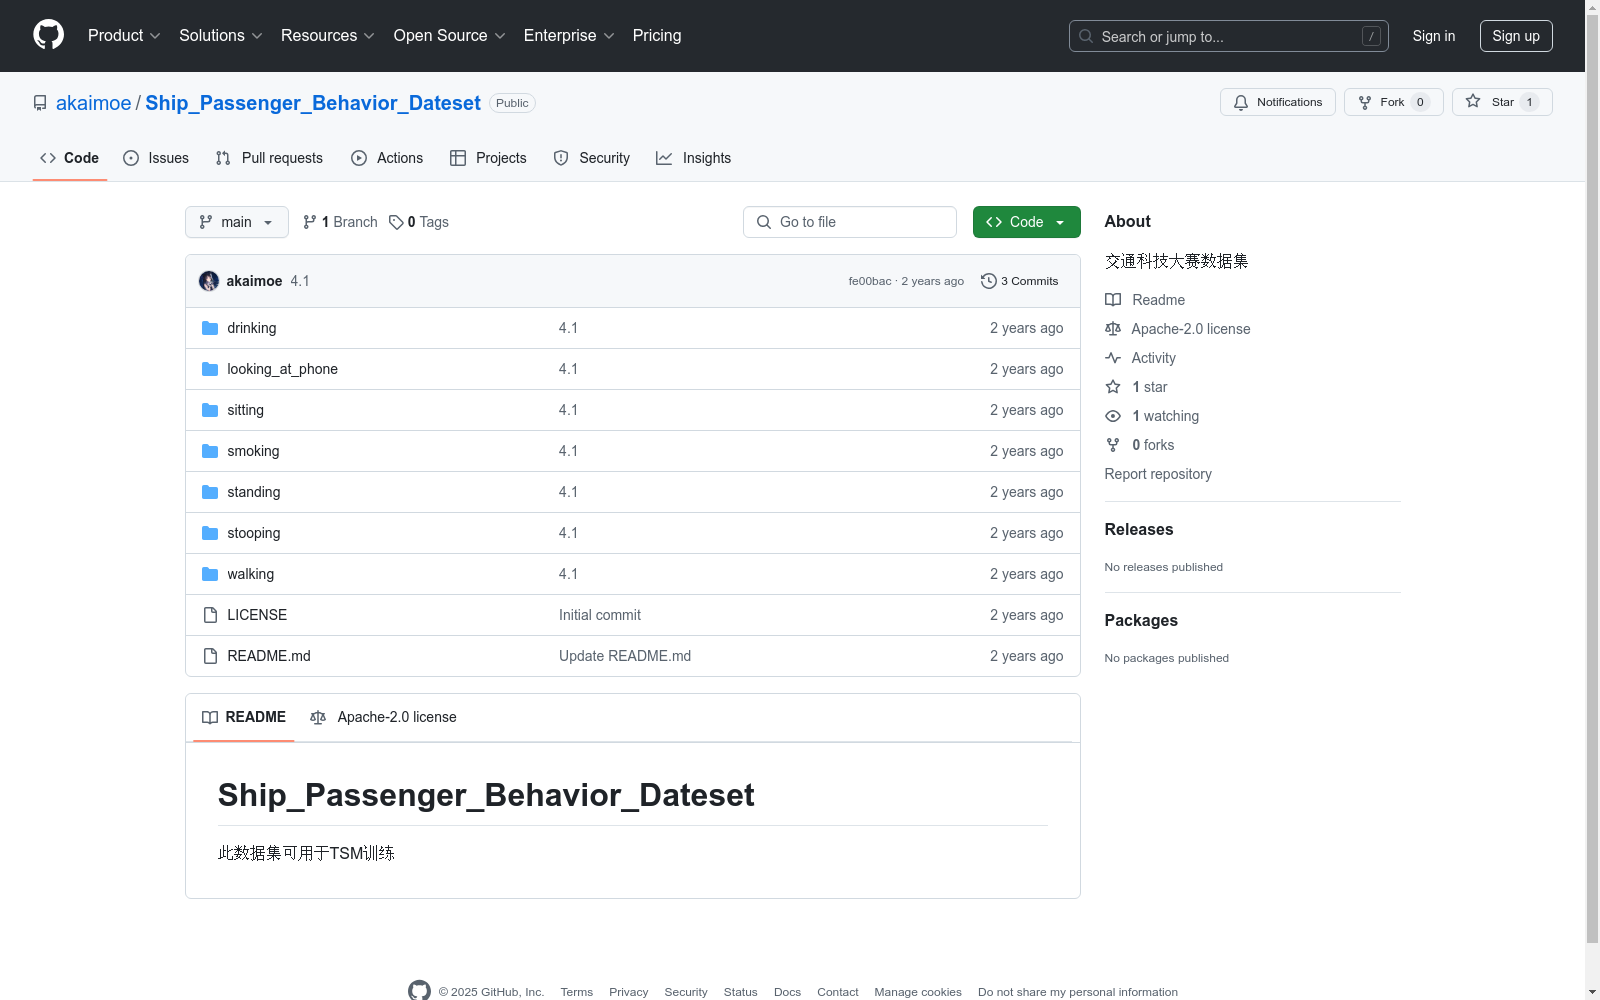Expand the Enterprise menu
The image size is (1600, 1000).
coord(569,36)
